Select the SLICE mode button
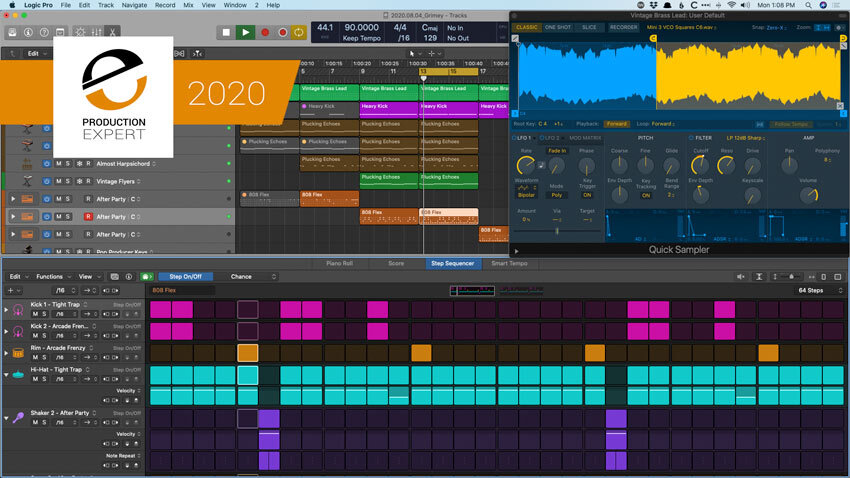 point(589,27)
